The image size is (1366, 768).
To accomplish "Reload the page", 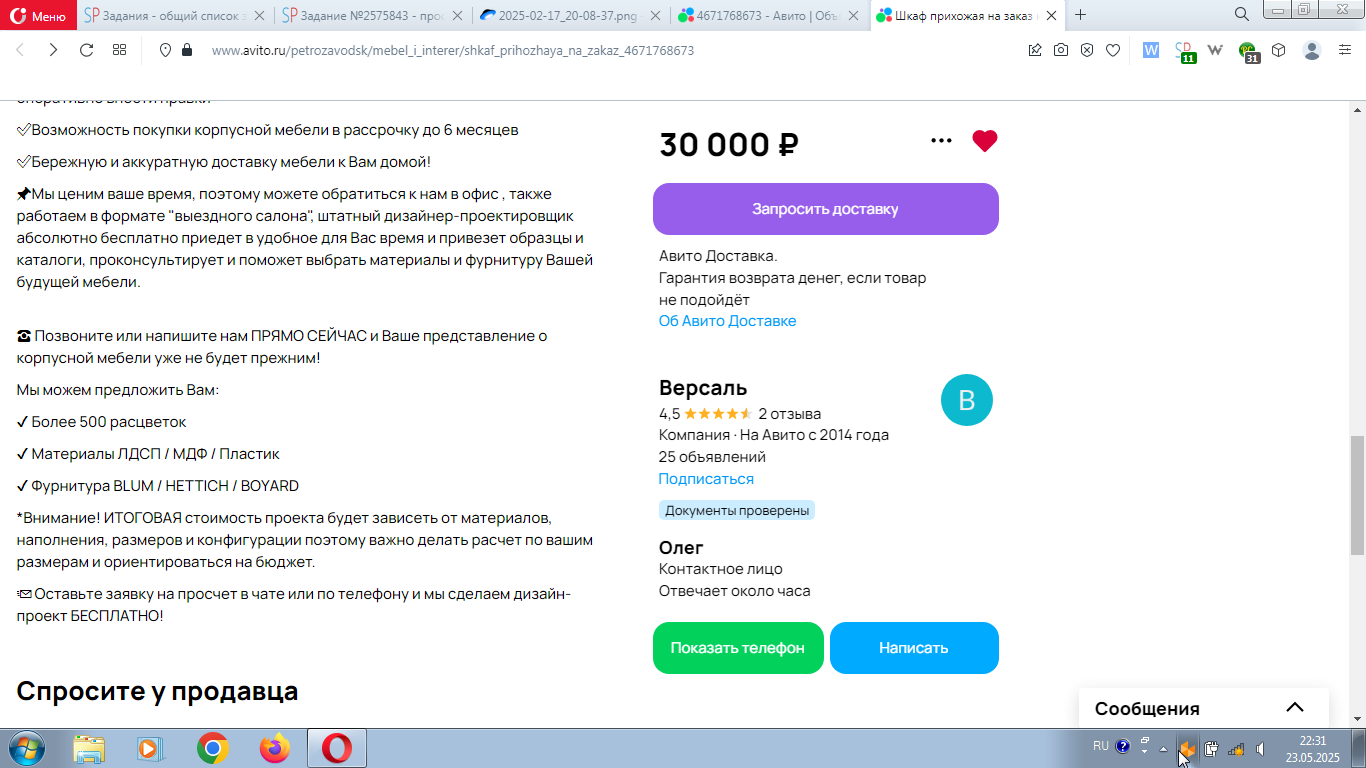I will pos(86,50).
